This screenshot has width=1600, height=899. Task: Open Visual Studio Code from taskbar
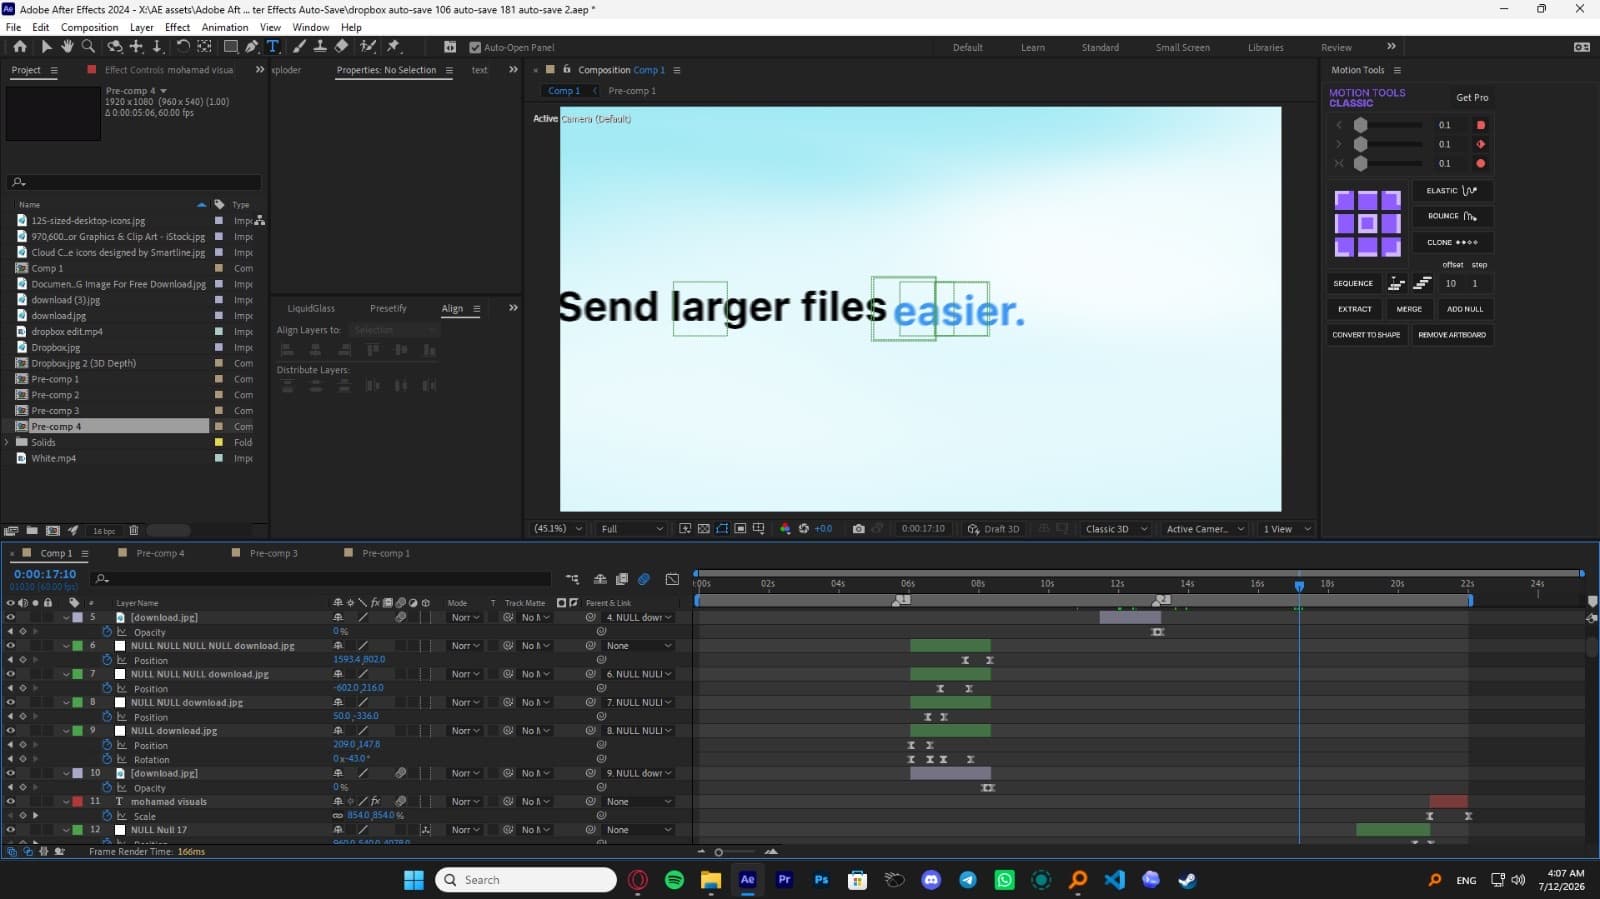(x=1114, y=880)
